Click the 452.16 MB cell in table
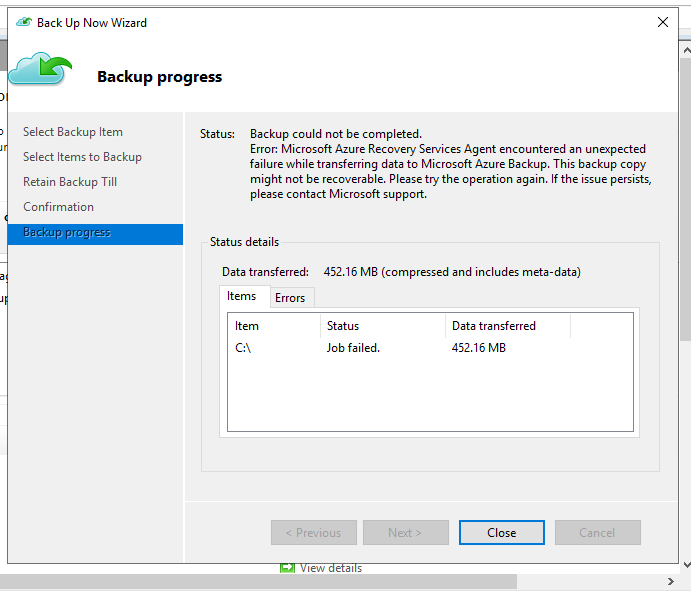This screenshot has height=592, width=691. 479,348
